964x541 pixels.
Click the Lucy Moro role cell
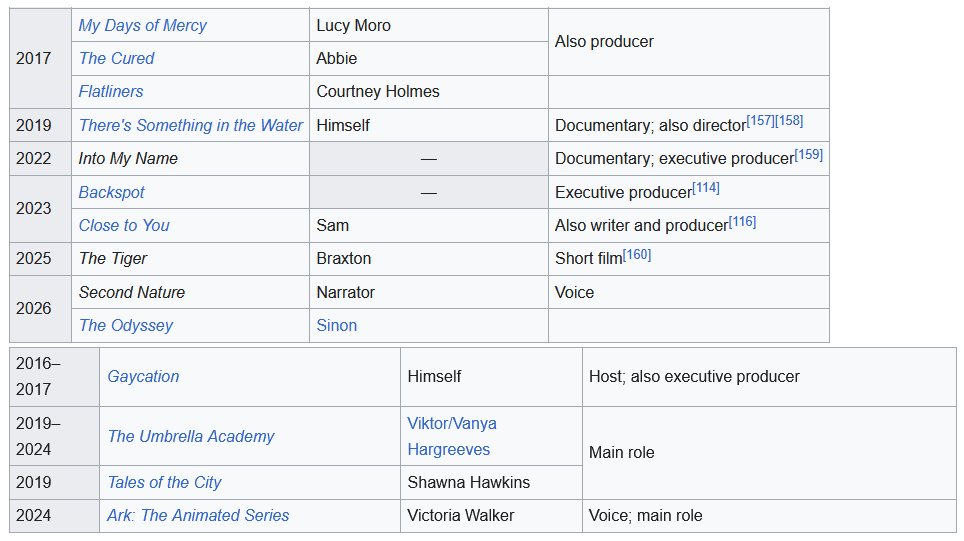tap(429, 25)
